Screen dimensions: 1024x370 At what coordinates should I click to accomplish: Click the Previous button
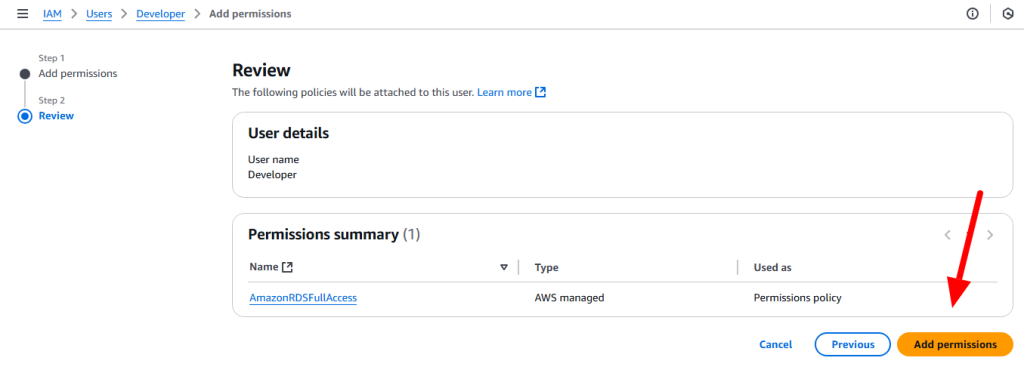click(x=853, y=345)
